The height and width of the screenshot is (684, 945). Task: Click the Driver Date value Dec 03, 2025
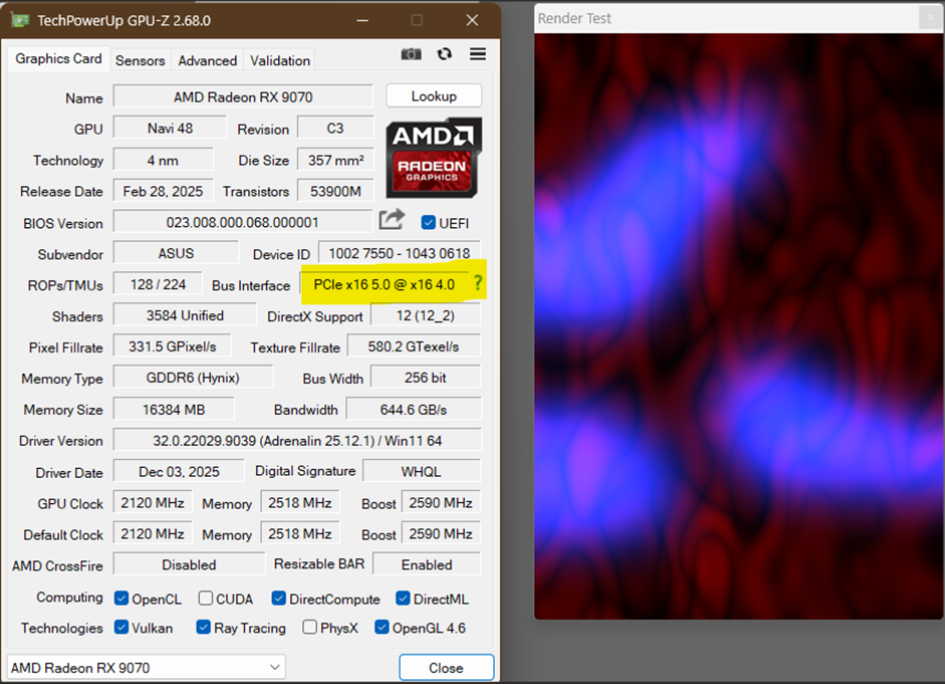pyautogui.click(x=179, y=471)
